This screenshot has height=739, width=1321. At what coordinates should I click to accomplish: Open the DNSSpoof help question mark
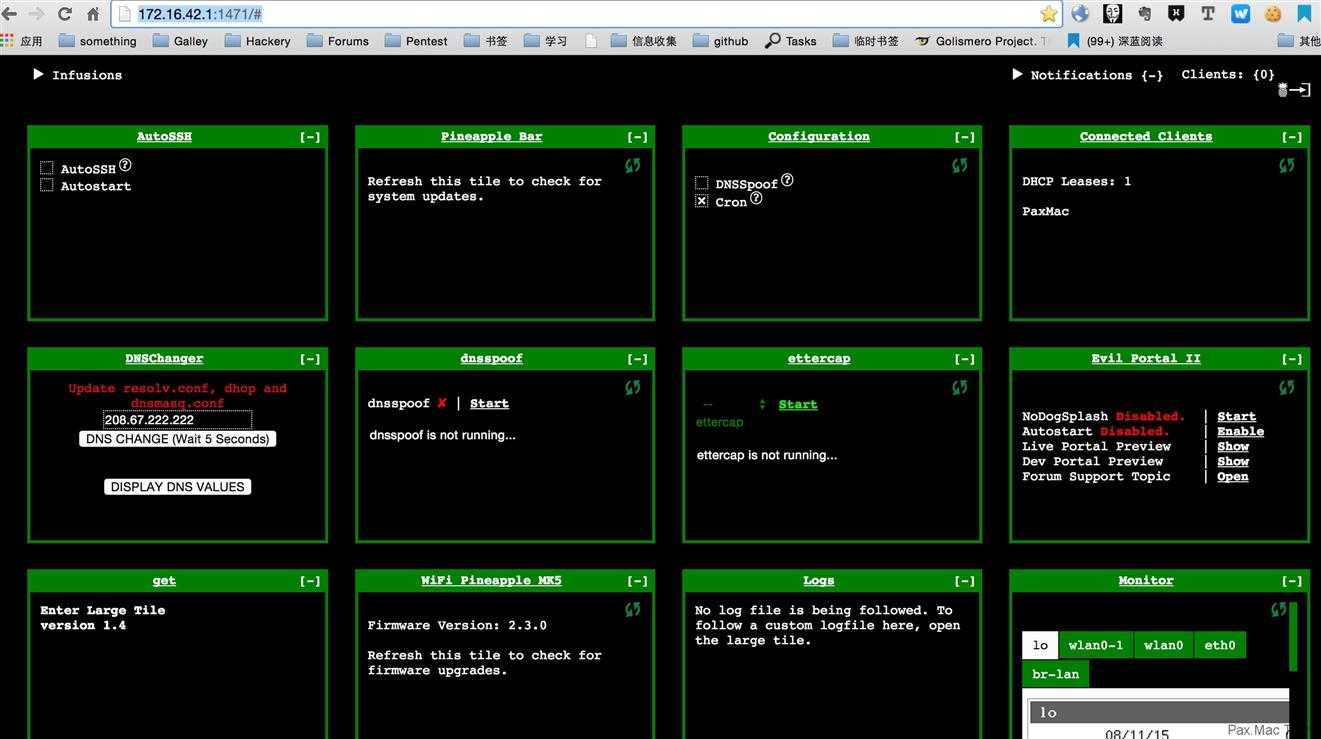coord(787,180)
